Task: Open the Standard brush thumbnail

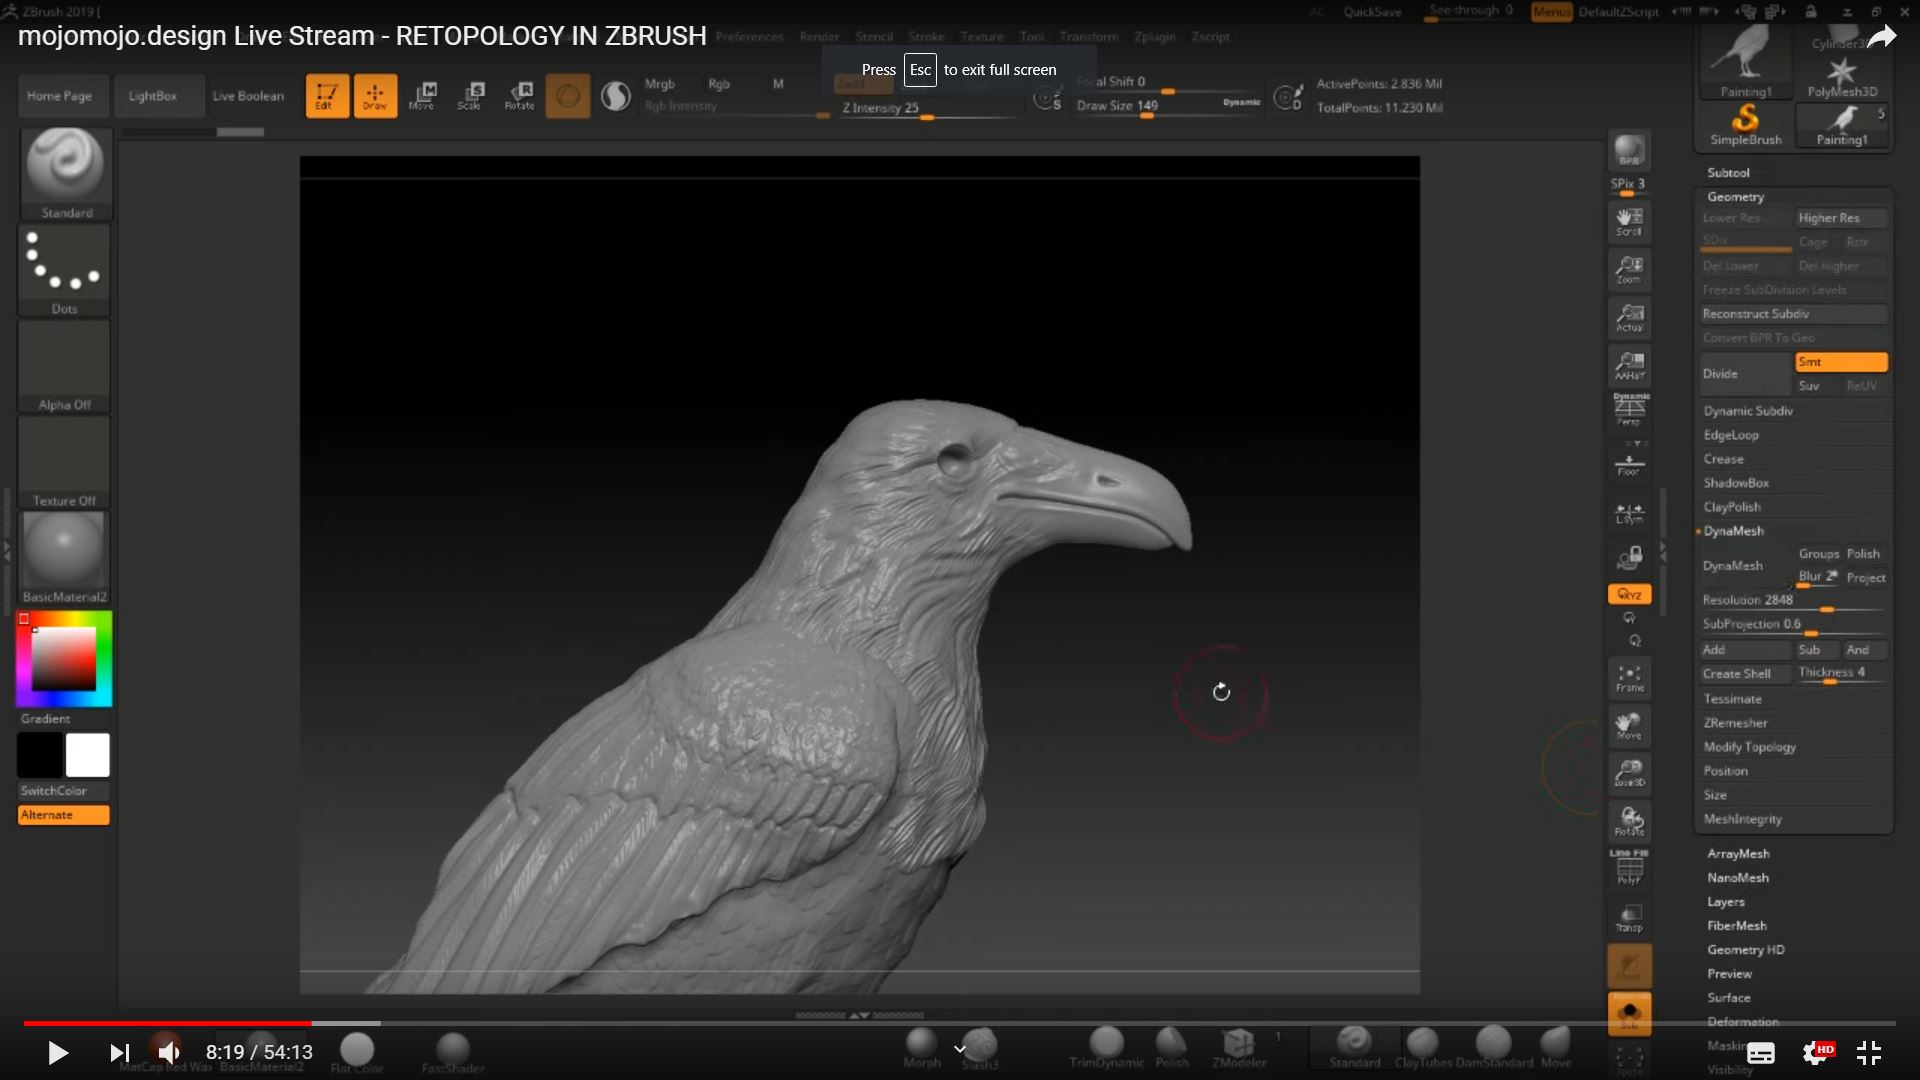Action: click(66, 173)
